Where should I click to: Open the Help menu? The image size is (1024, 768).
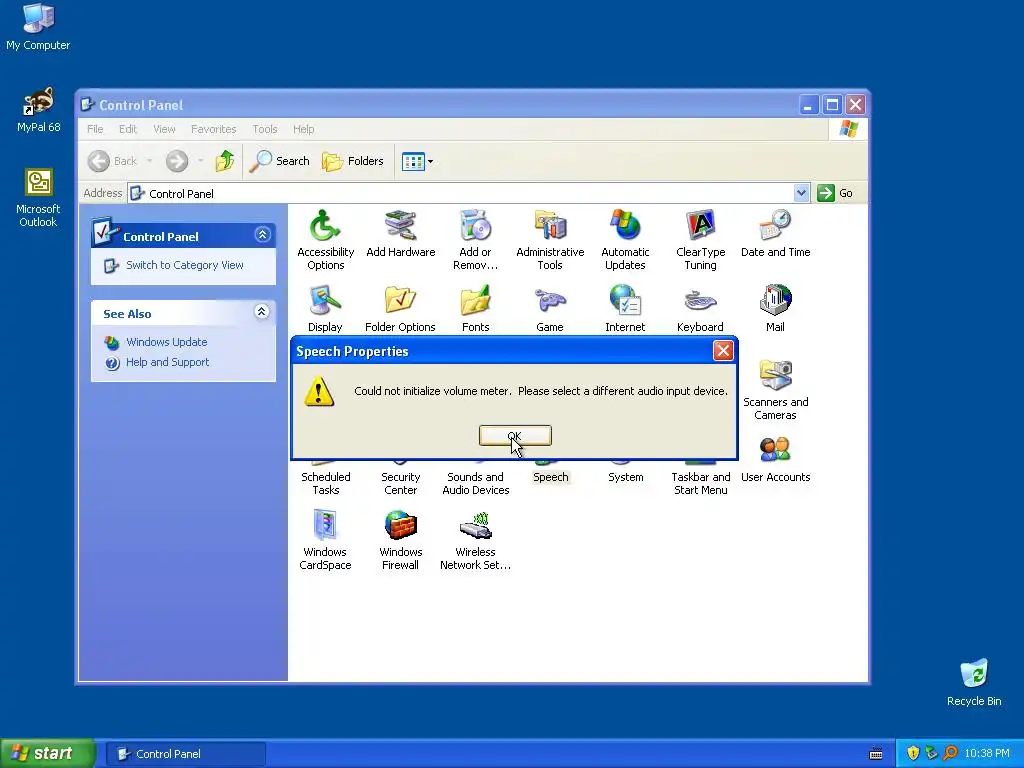pos(304,129)
